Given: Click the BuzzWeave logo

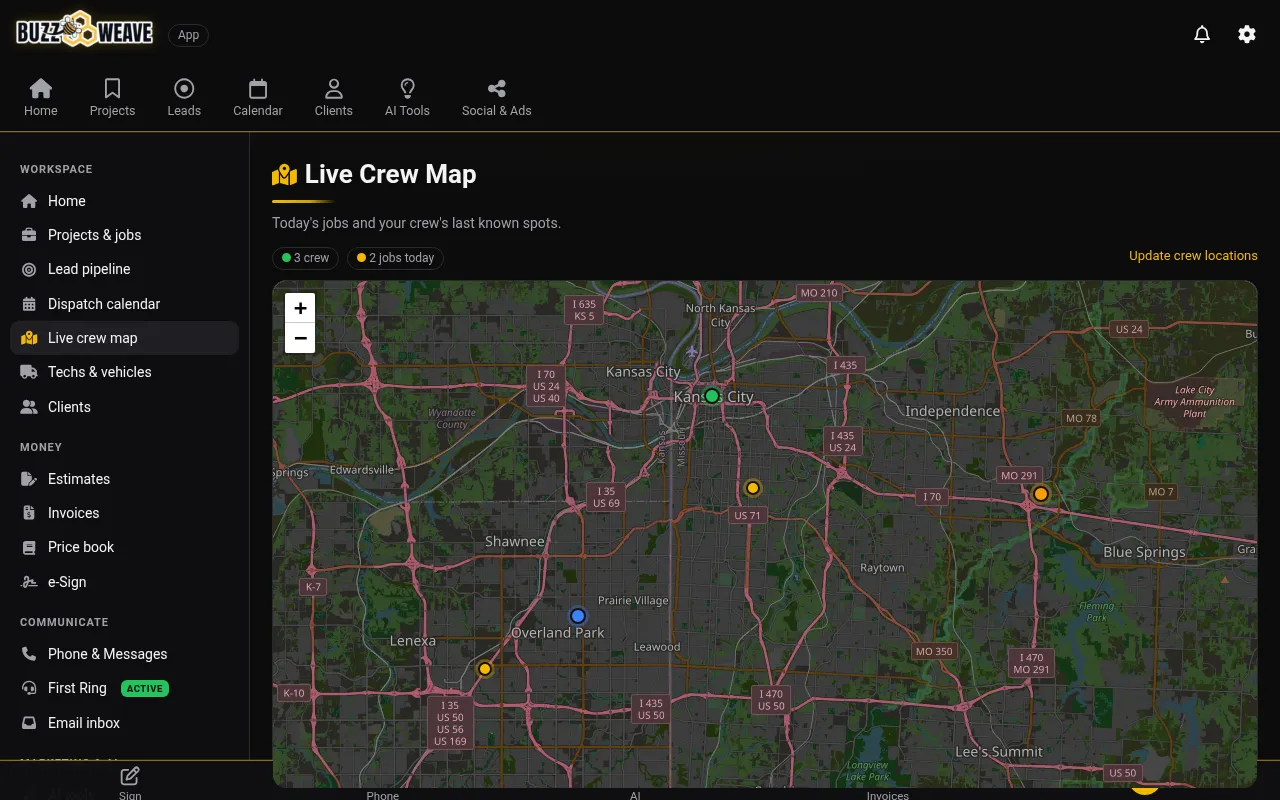Looking at the screenshot, I should tap(85, 30).
